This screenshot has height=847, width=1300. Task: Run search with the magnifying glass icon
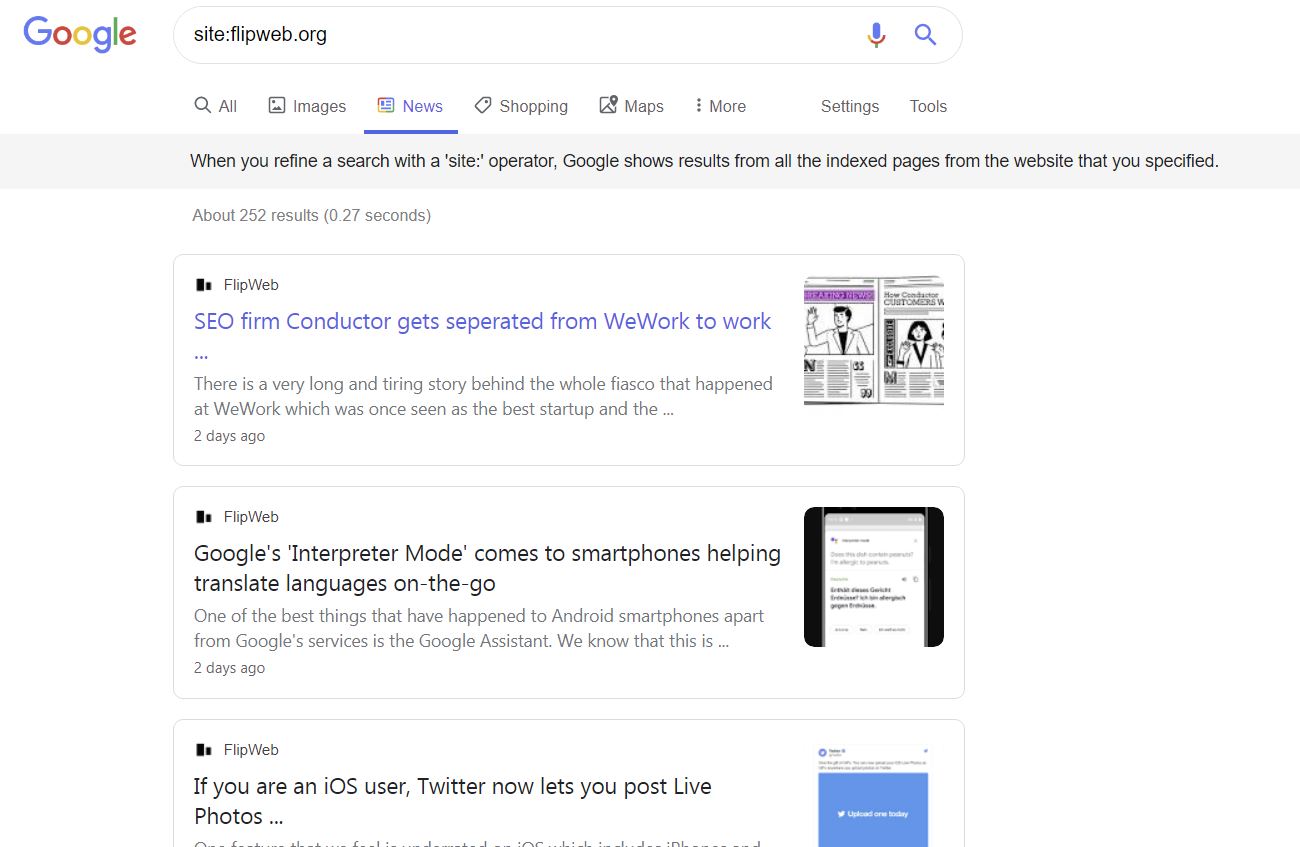click(x=926, y=35)
